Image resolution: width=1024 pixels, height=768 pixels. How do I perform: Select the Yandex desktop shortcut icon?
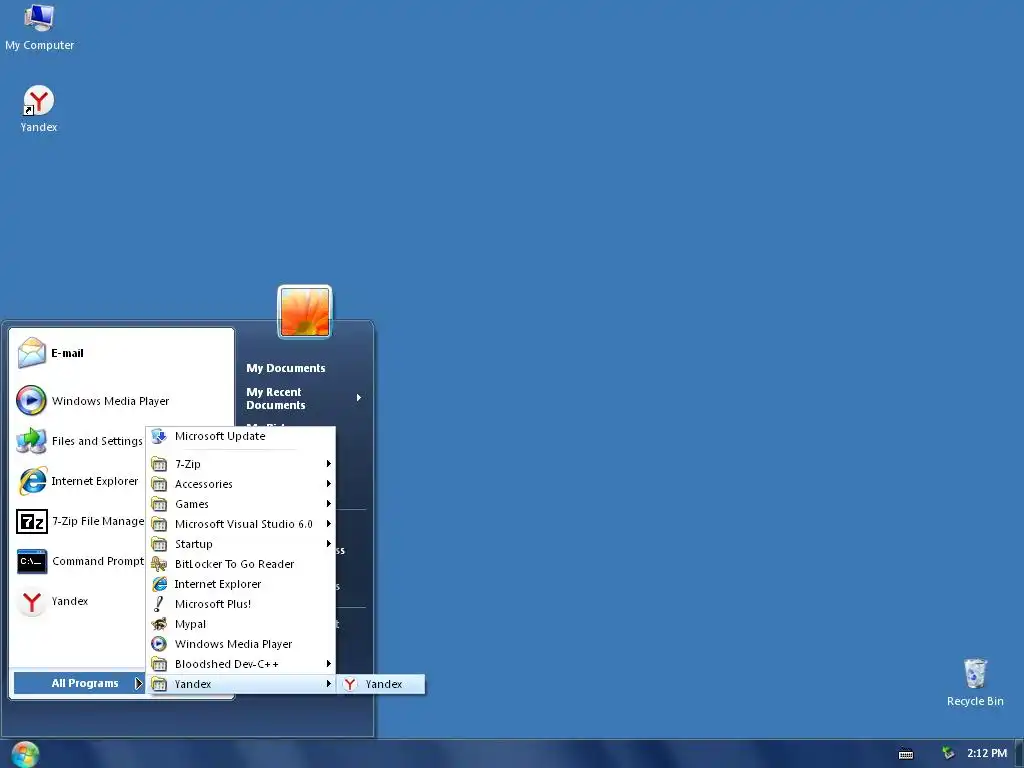(39, 101)
